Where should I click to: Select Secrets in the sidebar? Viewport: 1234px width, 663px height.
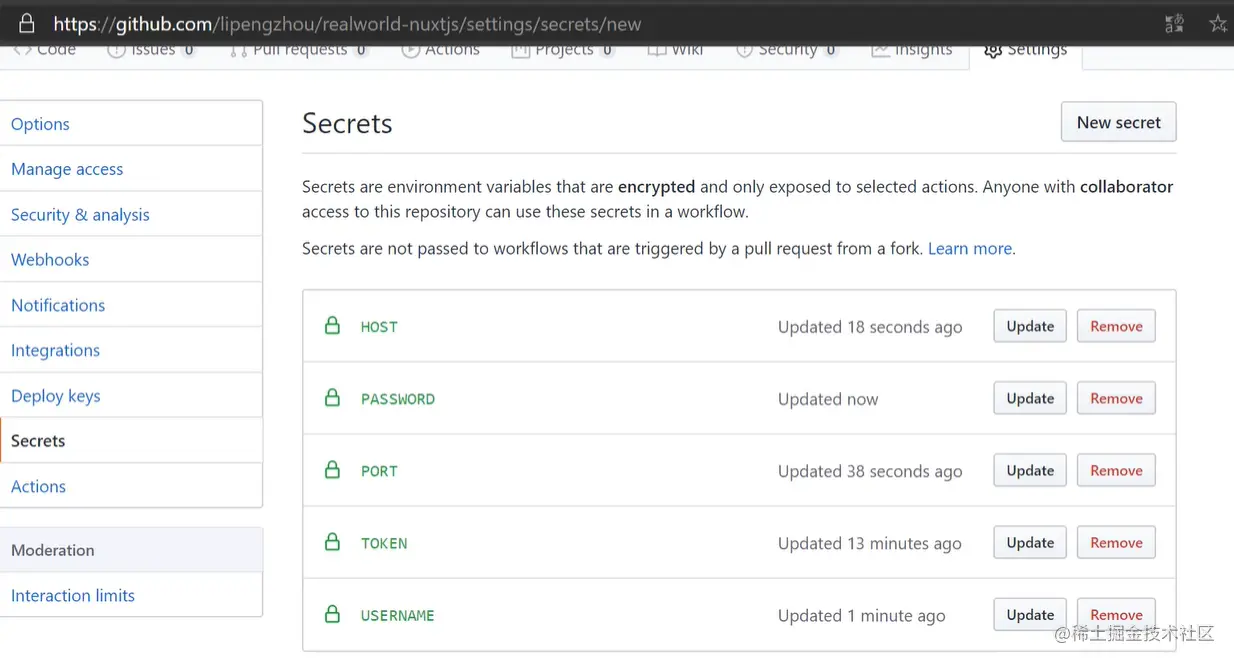131,440
